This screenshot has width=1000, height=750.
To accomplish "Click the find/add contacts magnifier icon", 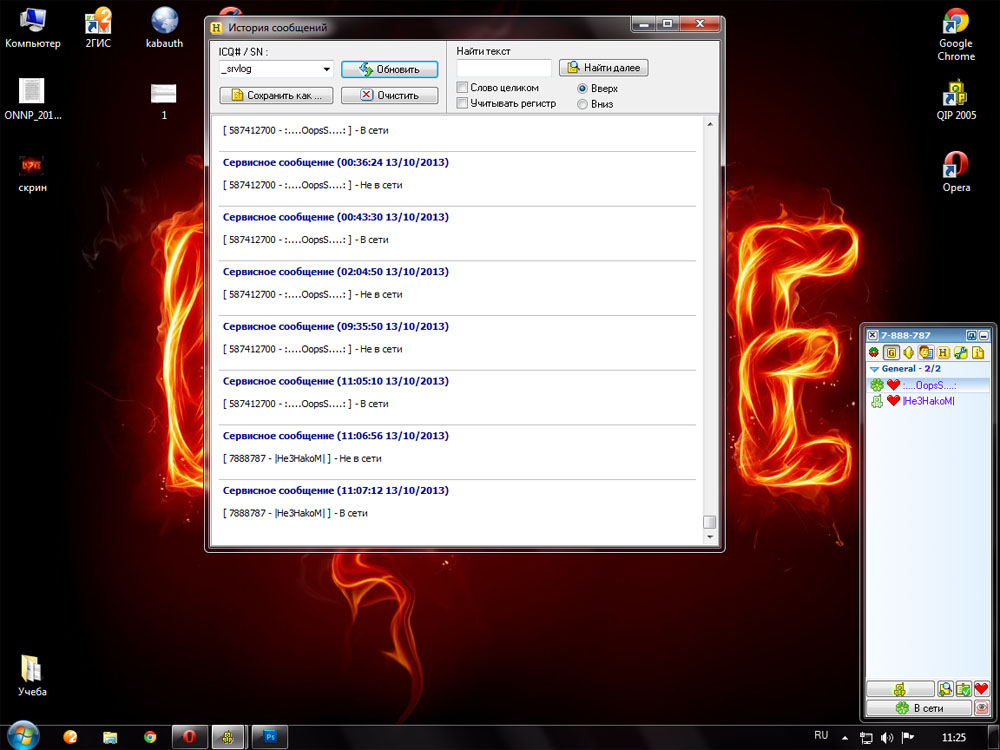I will click(x=945, y=689).
